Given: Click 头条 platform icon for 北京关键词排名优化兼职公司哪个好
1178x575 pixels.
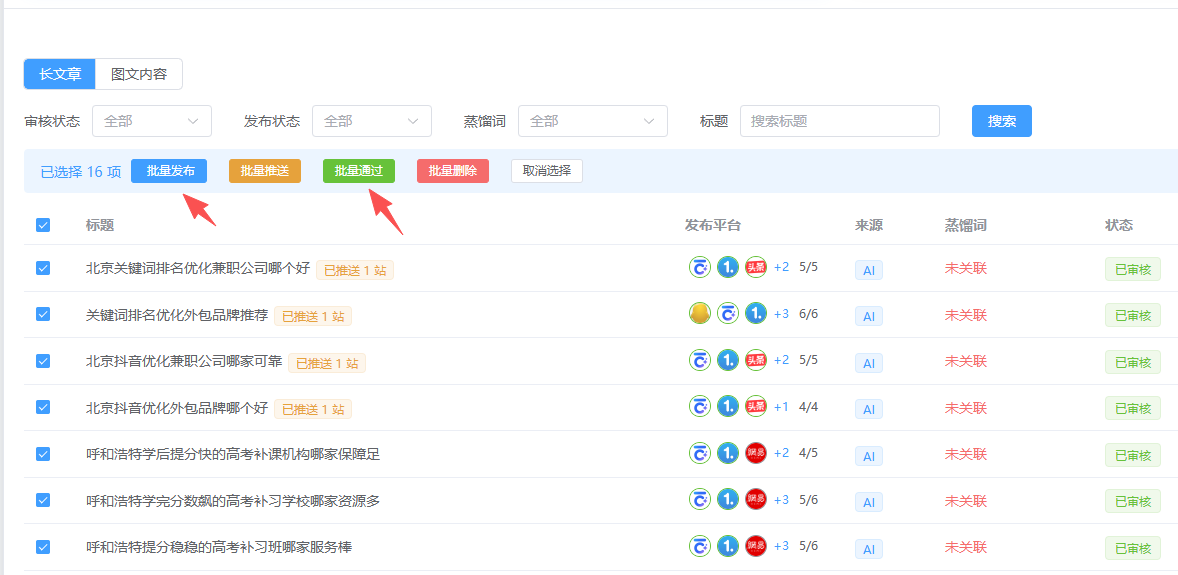Looking at the screenshot, I should coord(756,267).
